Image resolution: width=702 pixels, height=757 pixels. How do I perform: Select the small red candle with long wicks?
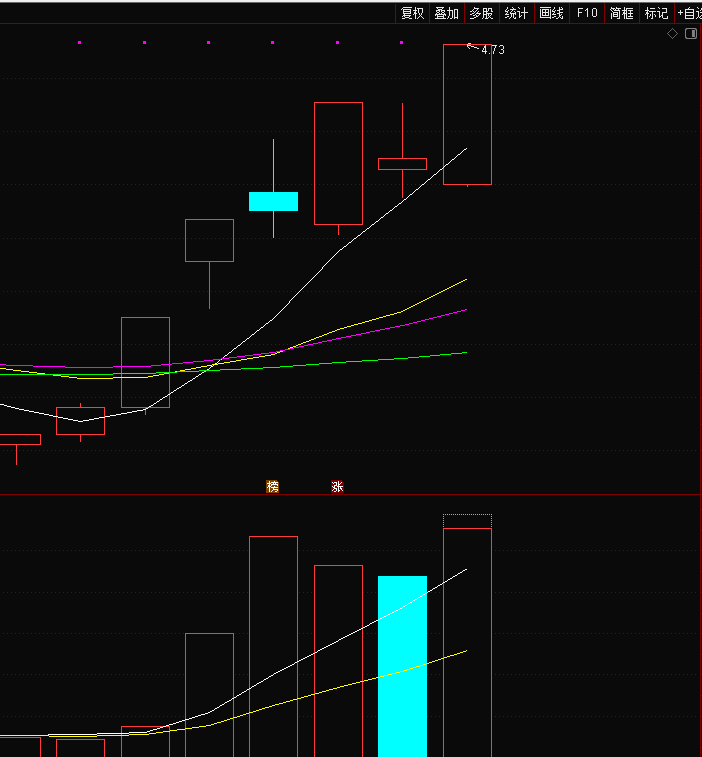pos(402,163)
